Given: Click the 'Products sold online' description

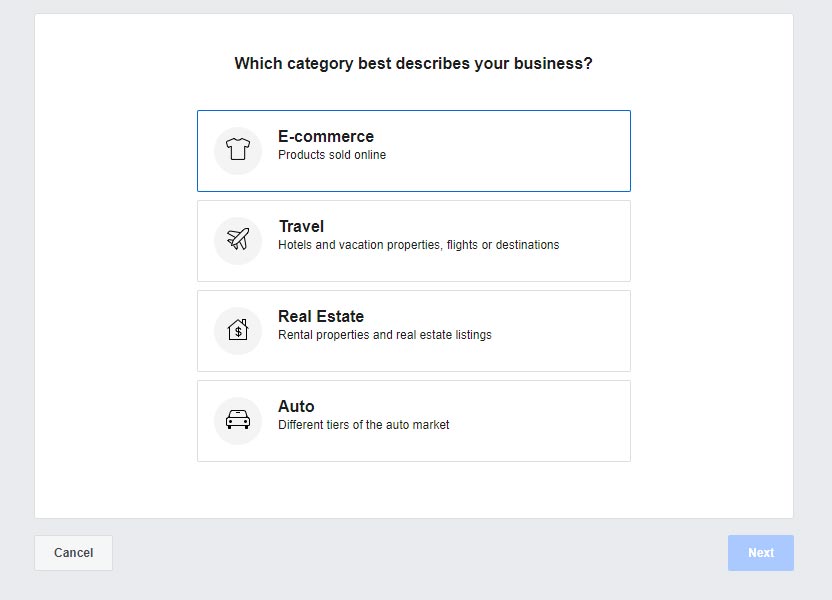Looking at the screenshot, I should tap(332, 155).
